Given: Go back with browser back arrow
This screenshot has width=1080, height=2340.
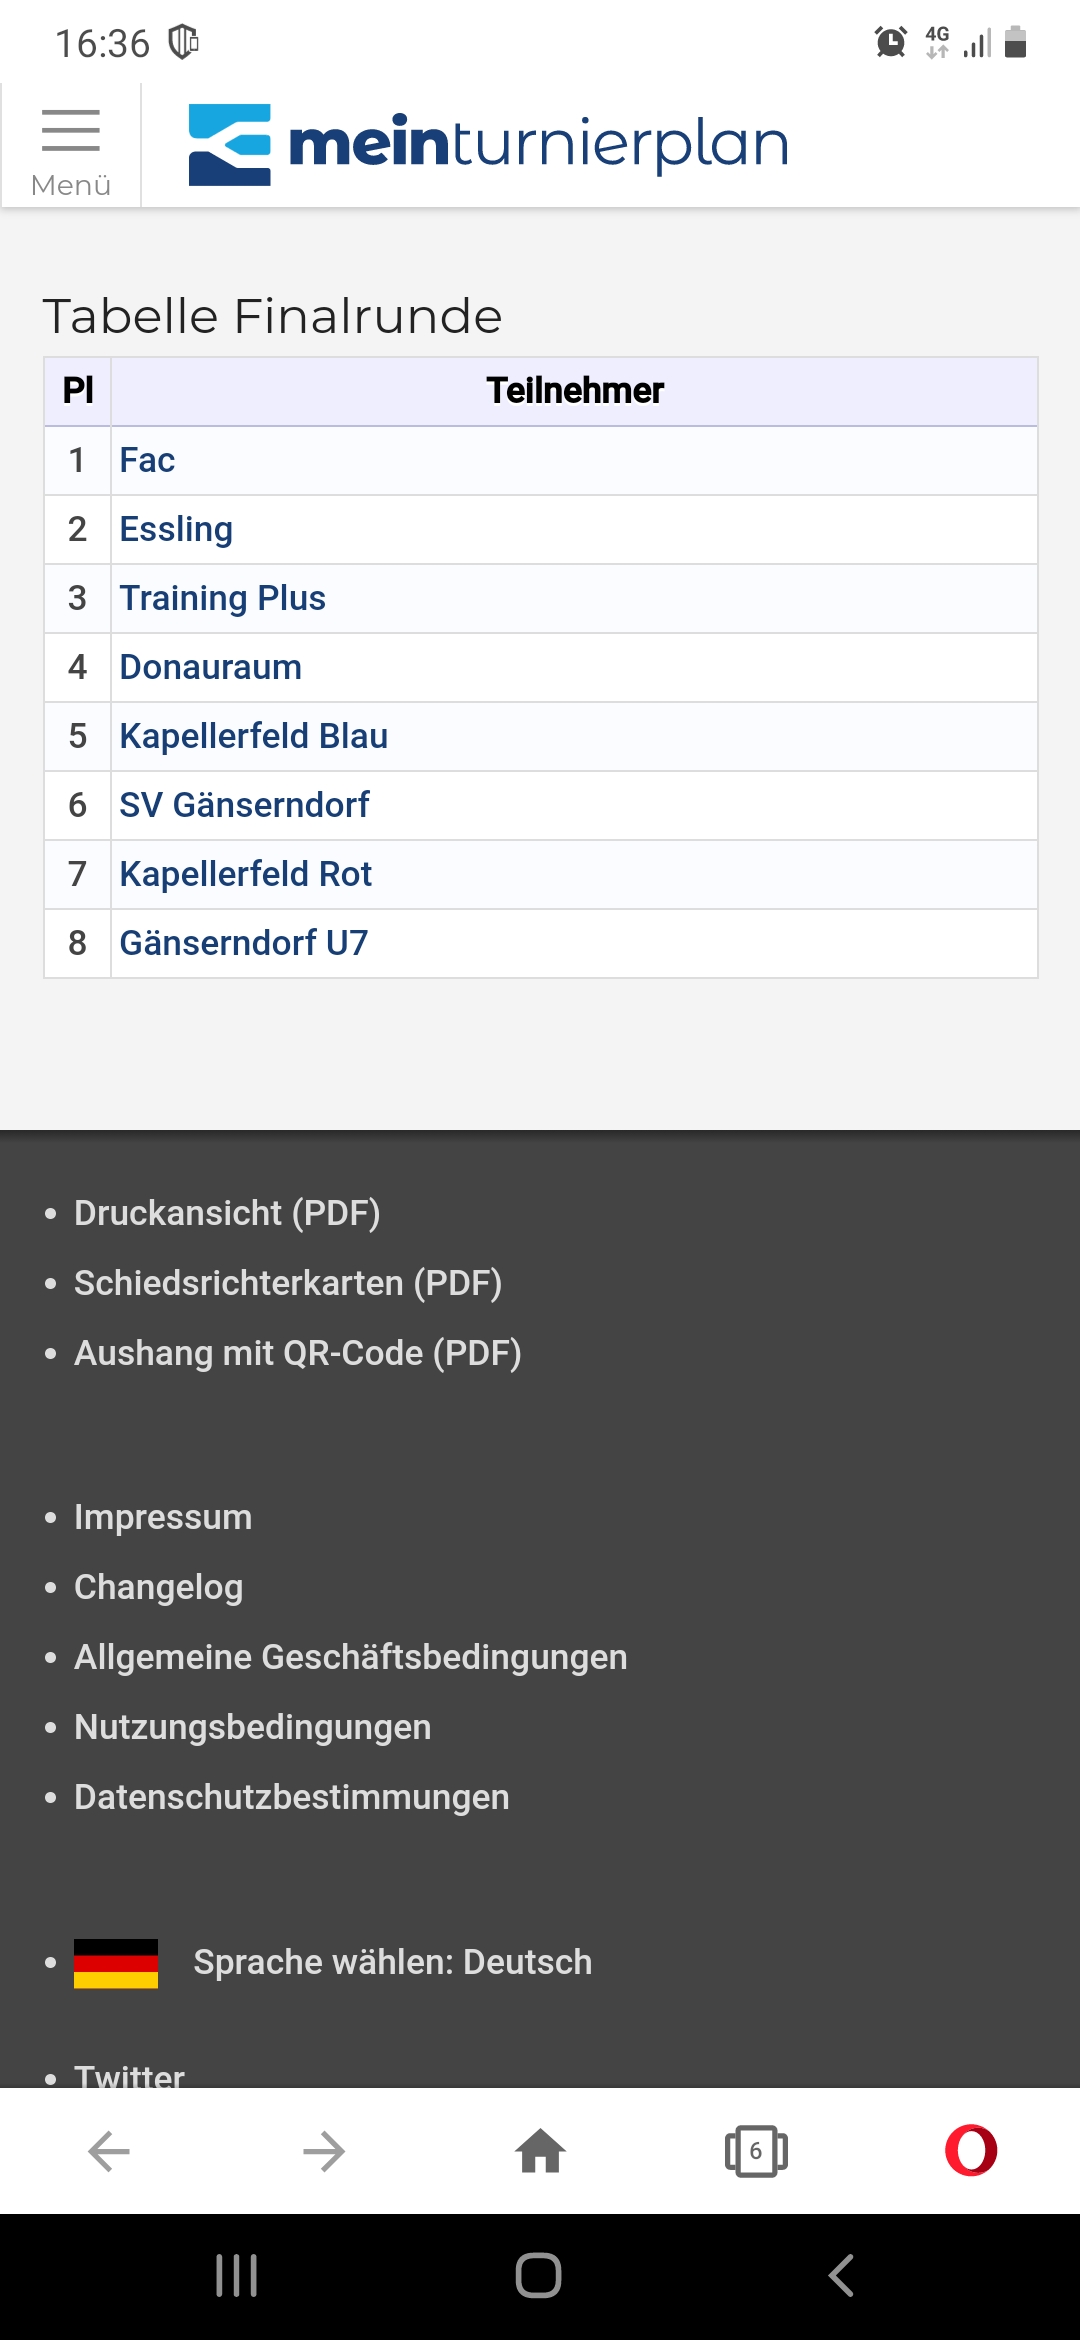Looking at the screenshot, I should tap(109, 2151).
